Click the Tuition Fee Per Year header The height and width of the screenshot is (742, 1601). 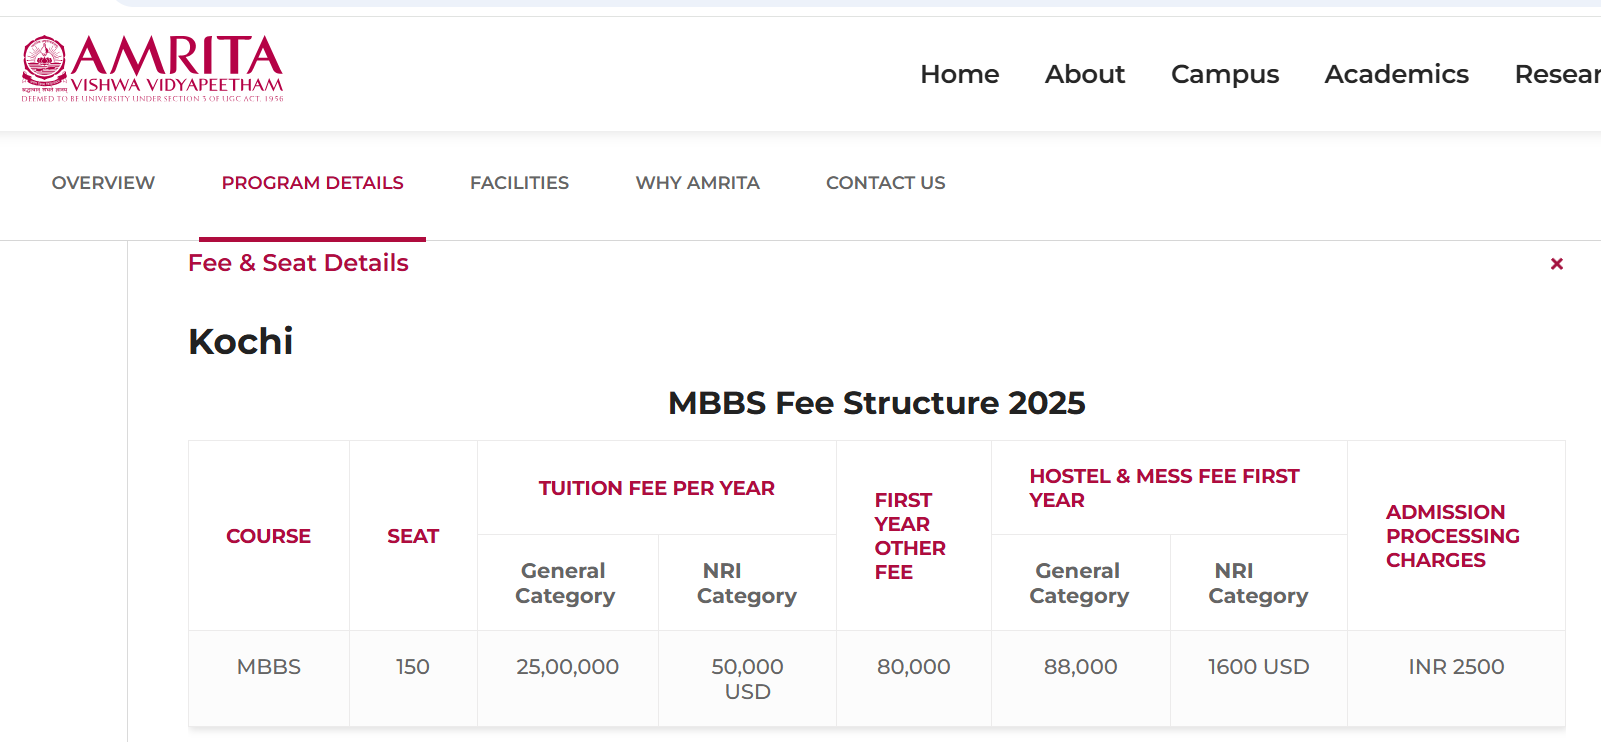coord(656,488)
